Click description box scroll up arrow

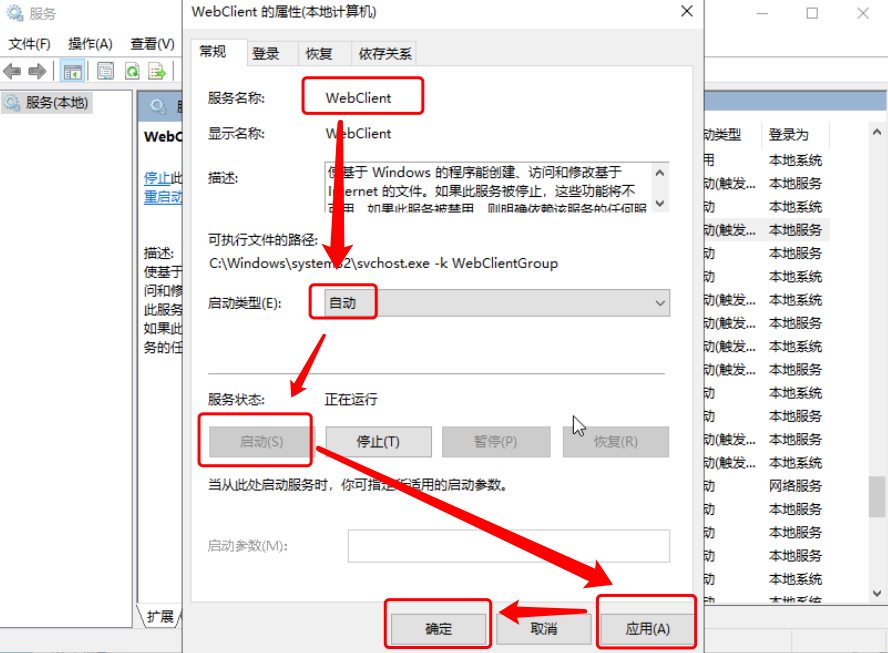tap(659, 173)
